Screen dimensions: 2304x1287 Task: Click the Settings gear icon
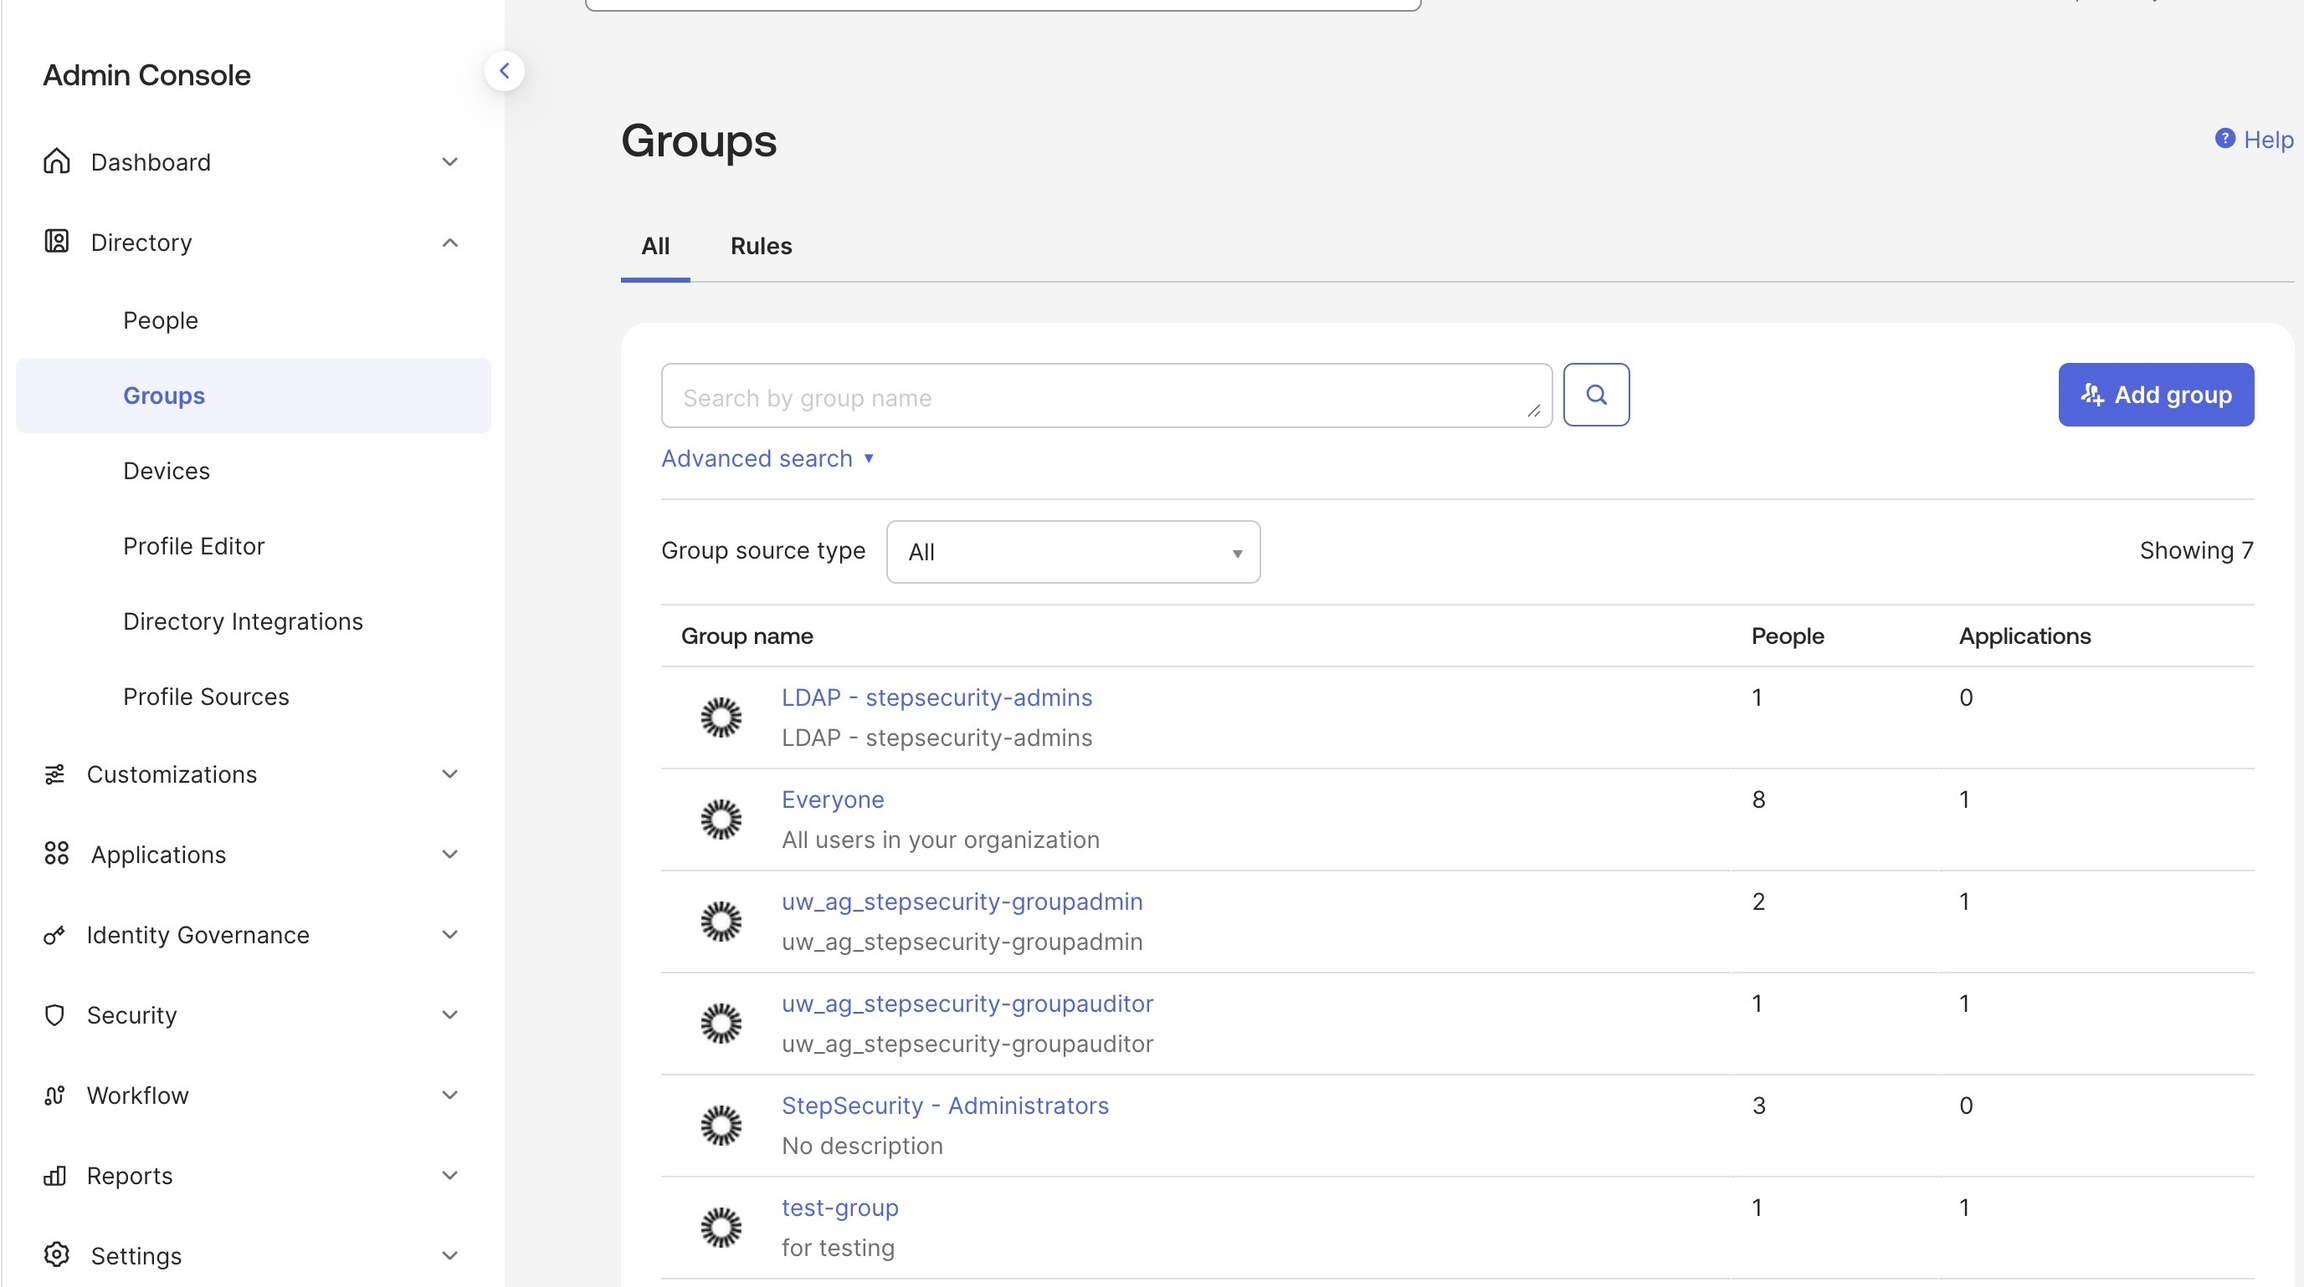click(x=57, y=1255)
